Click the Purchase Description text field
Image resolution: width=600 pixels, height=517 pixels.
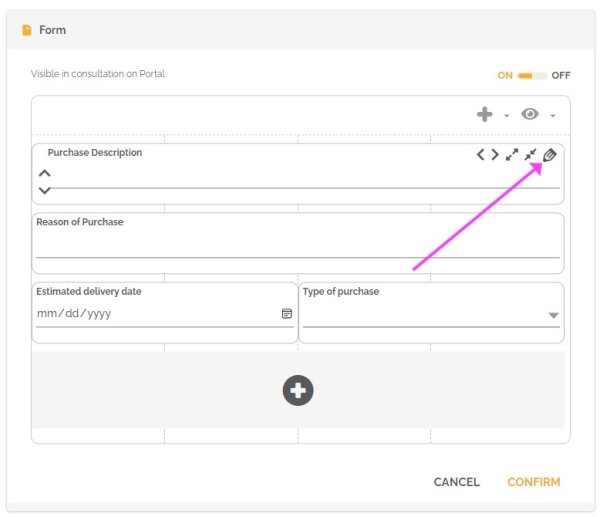300,177
